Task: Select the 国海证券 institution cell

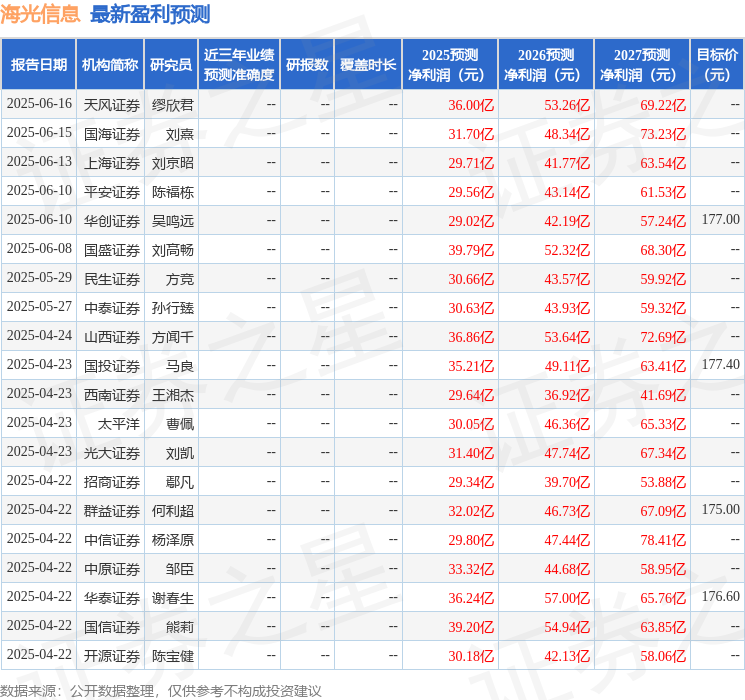Action: point(112,134)
